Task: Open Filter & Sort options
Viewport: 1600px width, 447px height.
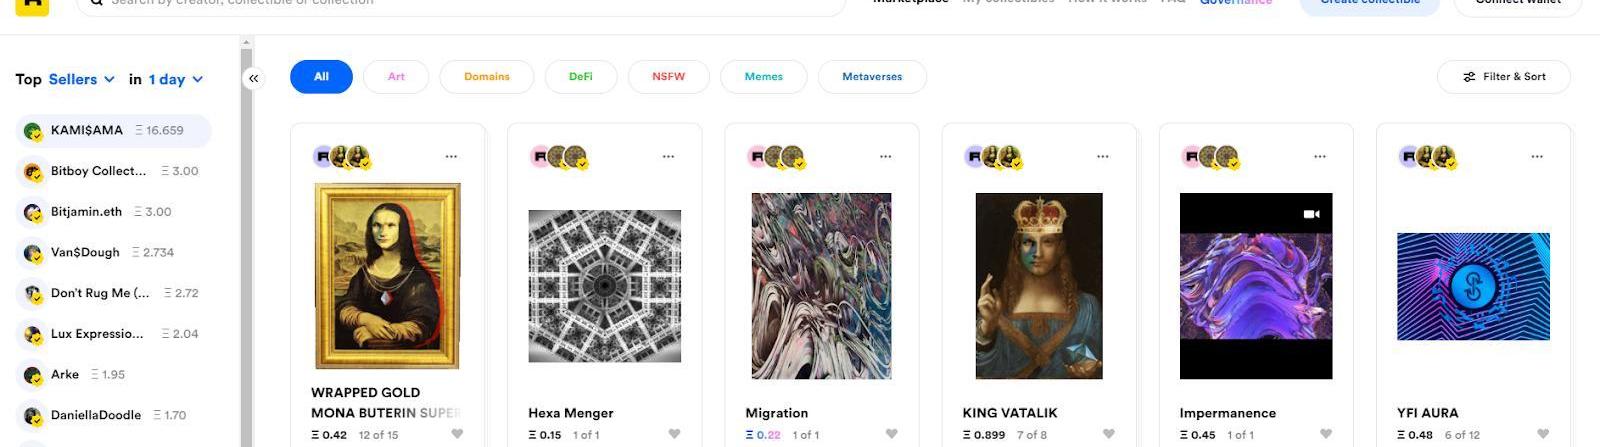Action: coord(1503,77)
